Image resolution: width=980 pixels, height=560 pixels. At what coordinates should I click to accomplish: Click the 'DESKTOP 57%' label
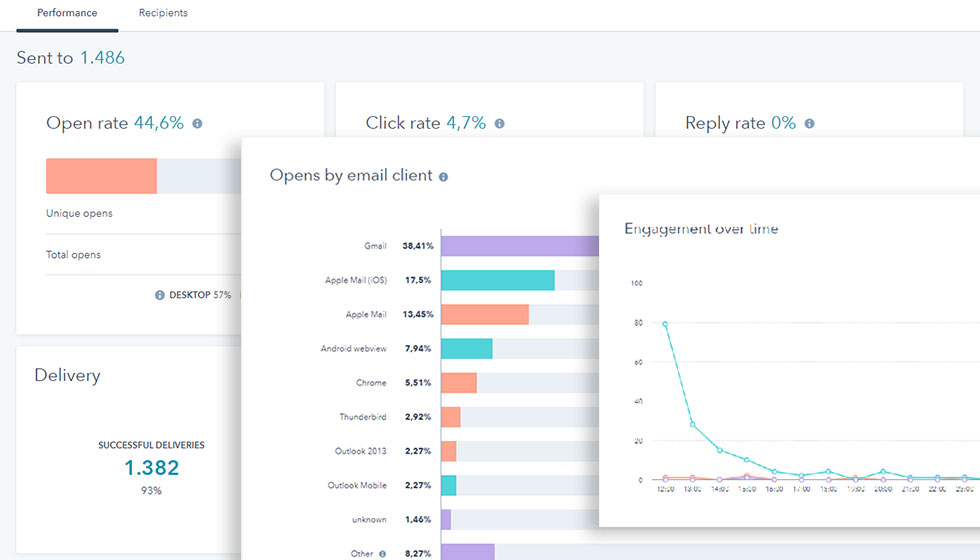pyautogui.click(x=200, y=295)
